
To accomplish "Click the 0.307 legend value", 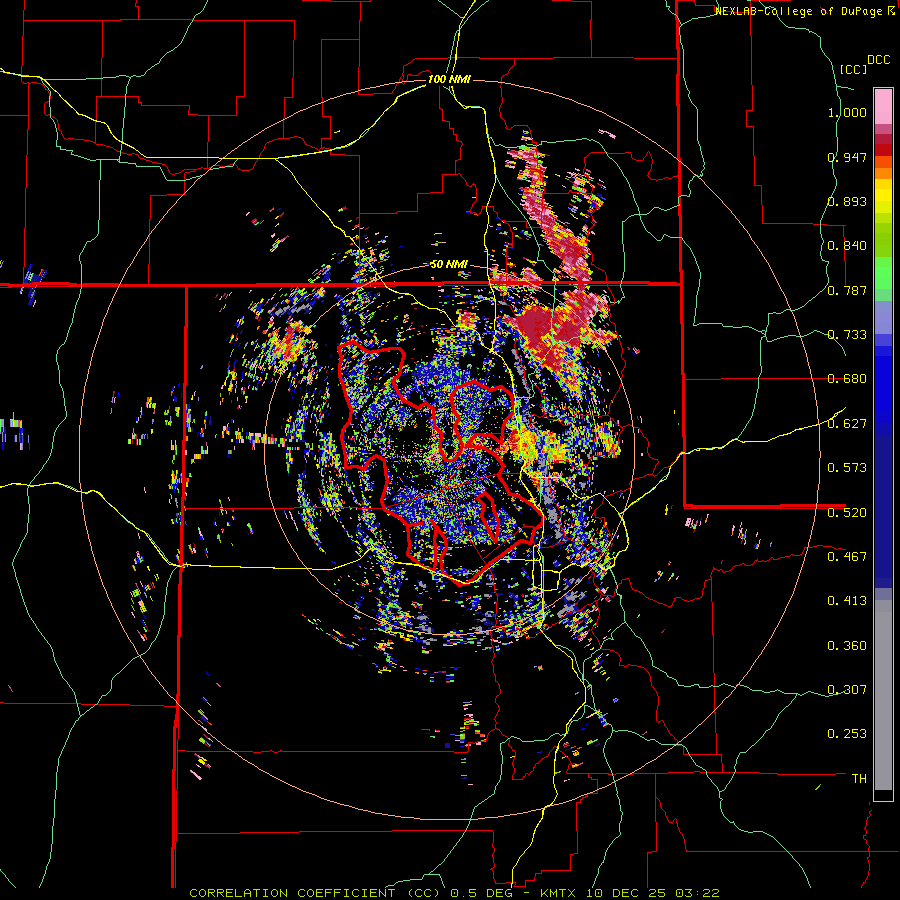I will click(847, 689).
